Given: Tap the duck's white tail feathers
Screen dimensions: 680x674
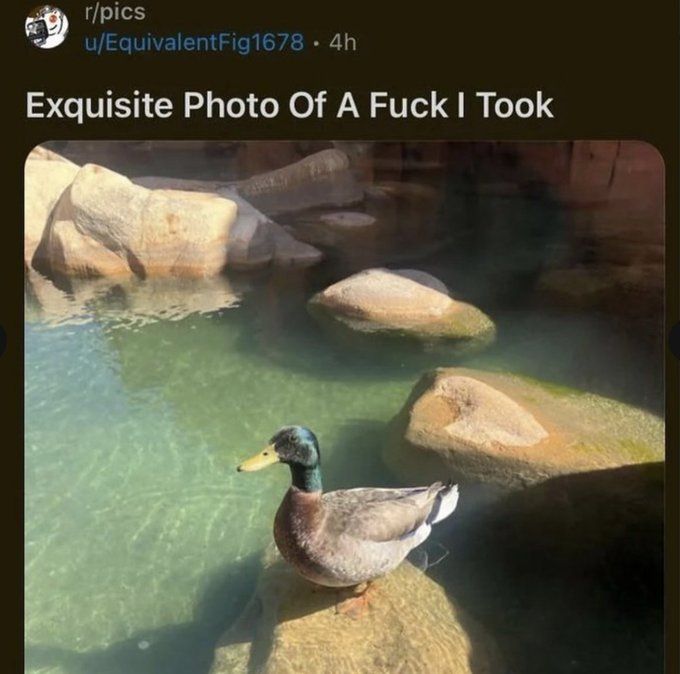Looking at the screenshot, I should click(444, 503).
